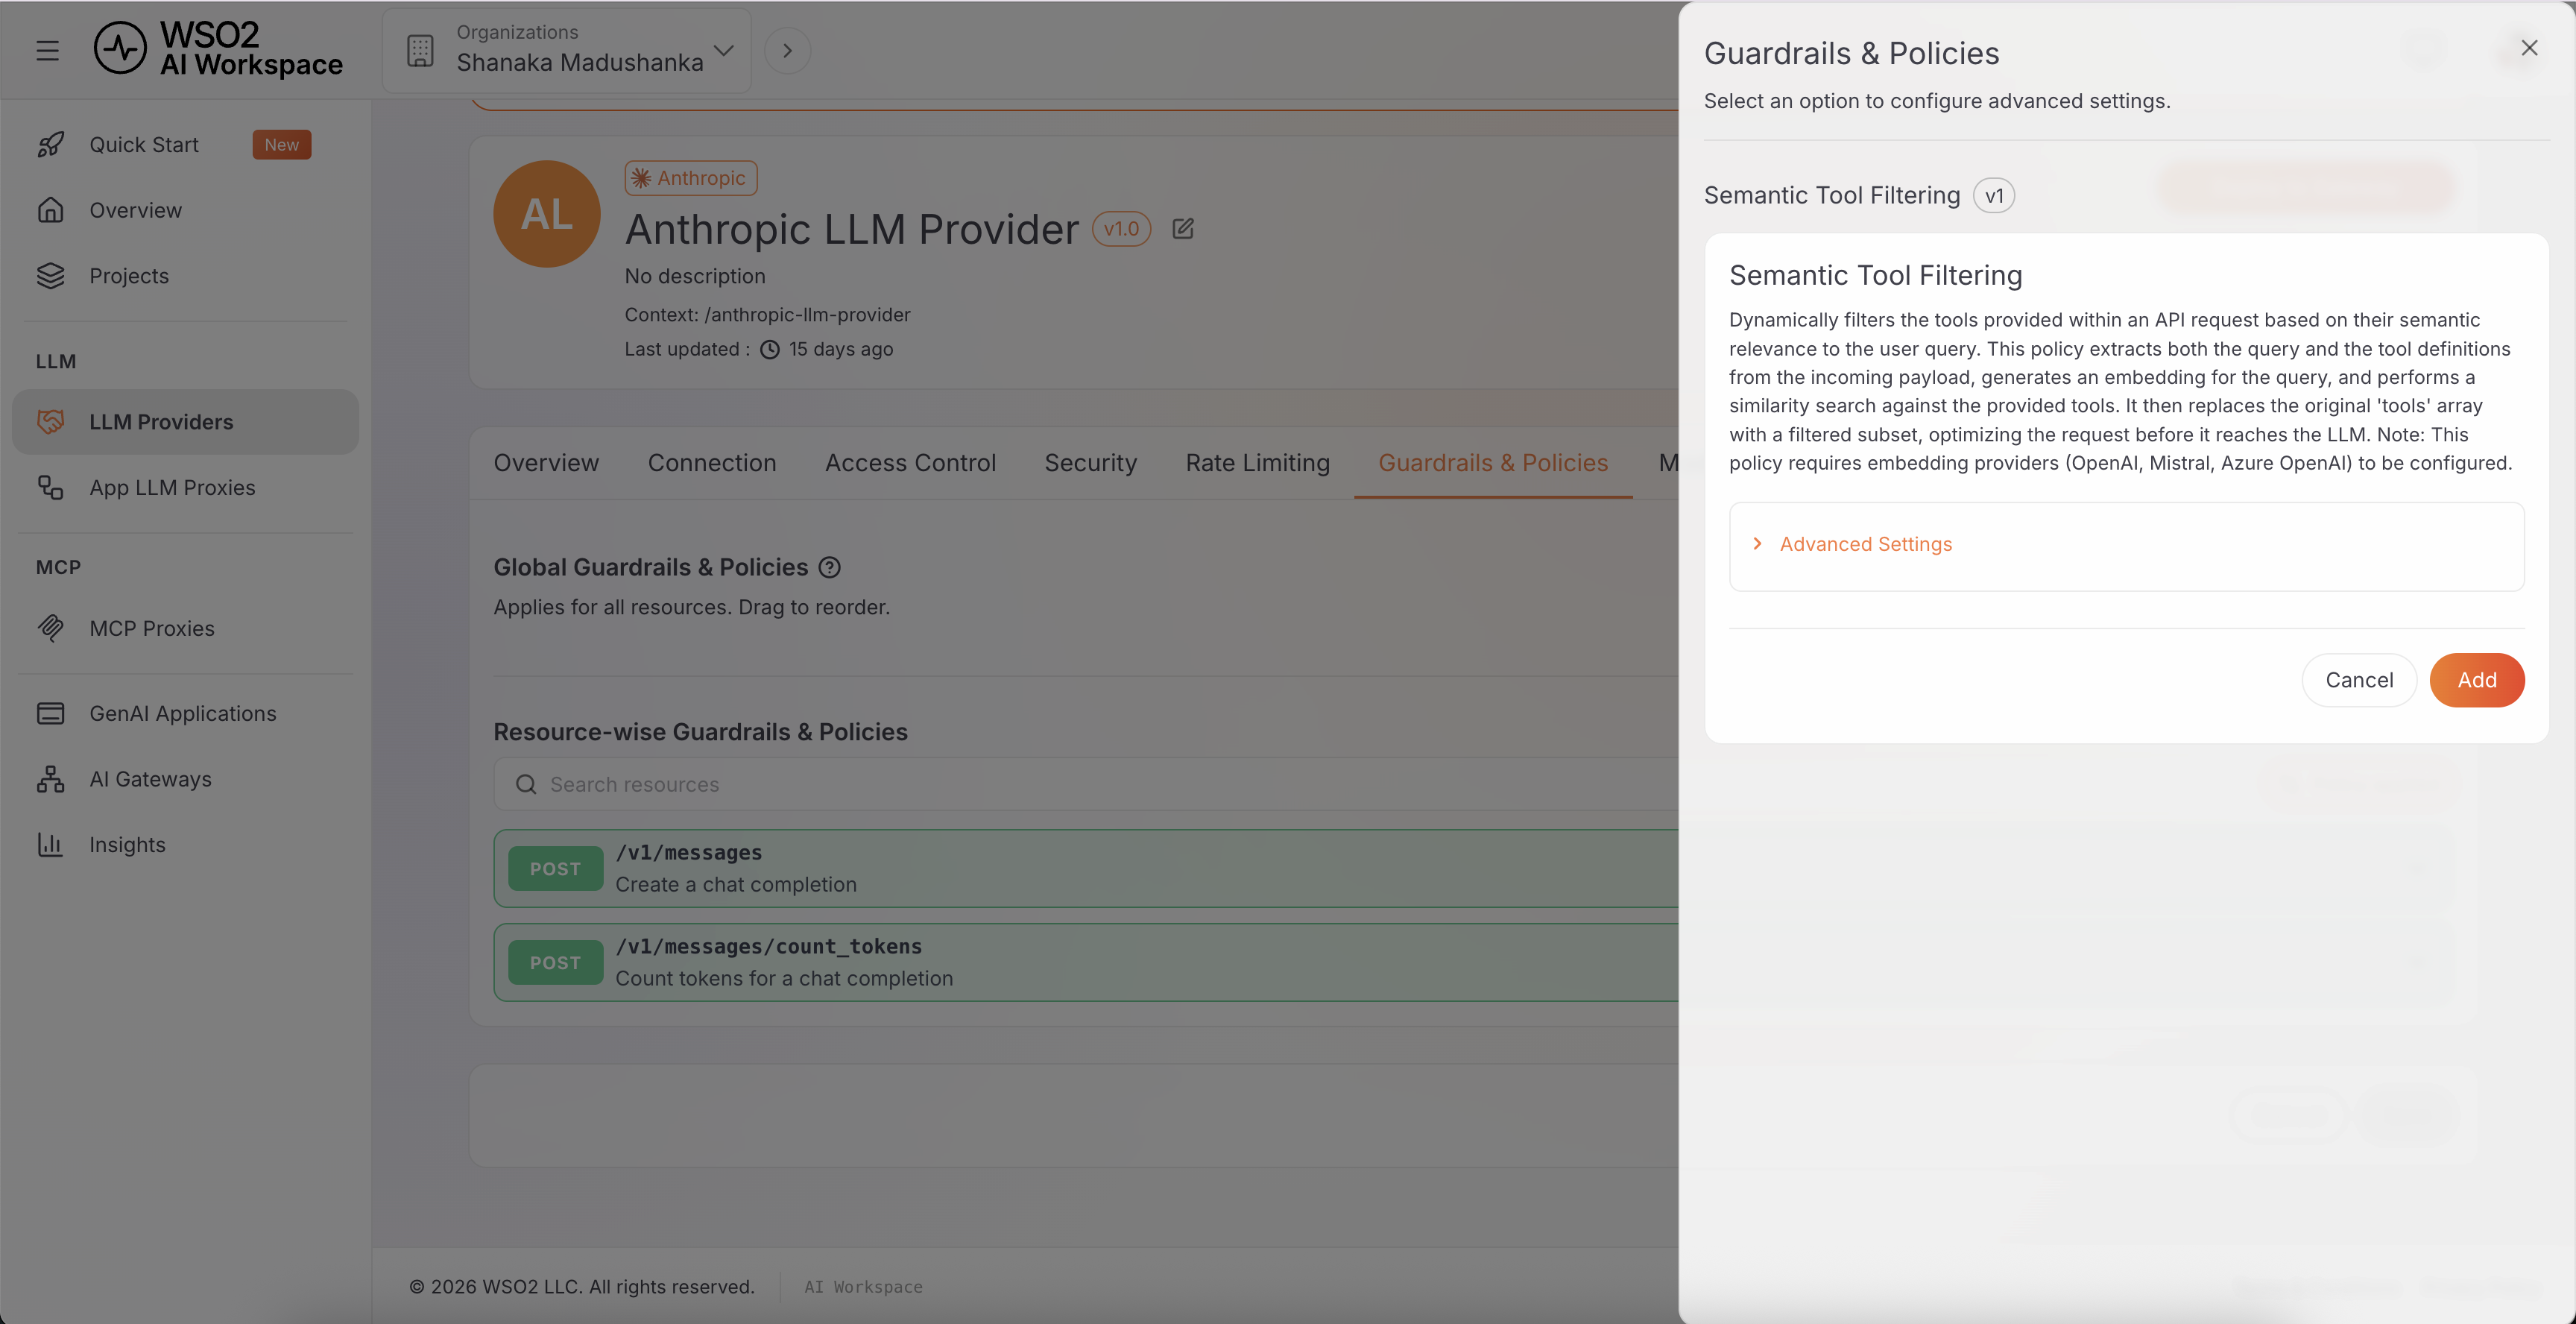Click the AI Gateways network icon
This screenshot has width=2576, height=1324.
click(50, 778)
